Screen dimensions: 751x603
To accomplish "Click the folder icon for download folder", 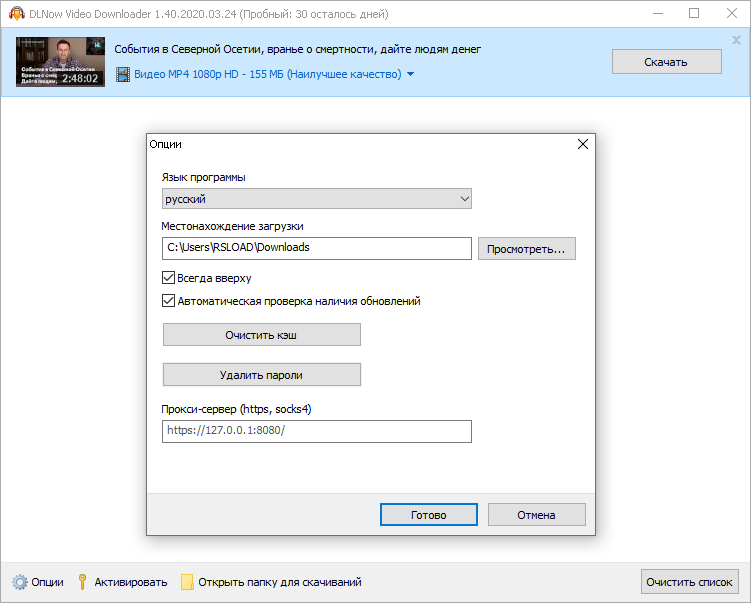I will (187, 582).
